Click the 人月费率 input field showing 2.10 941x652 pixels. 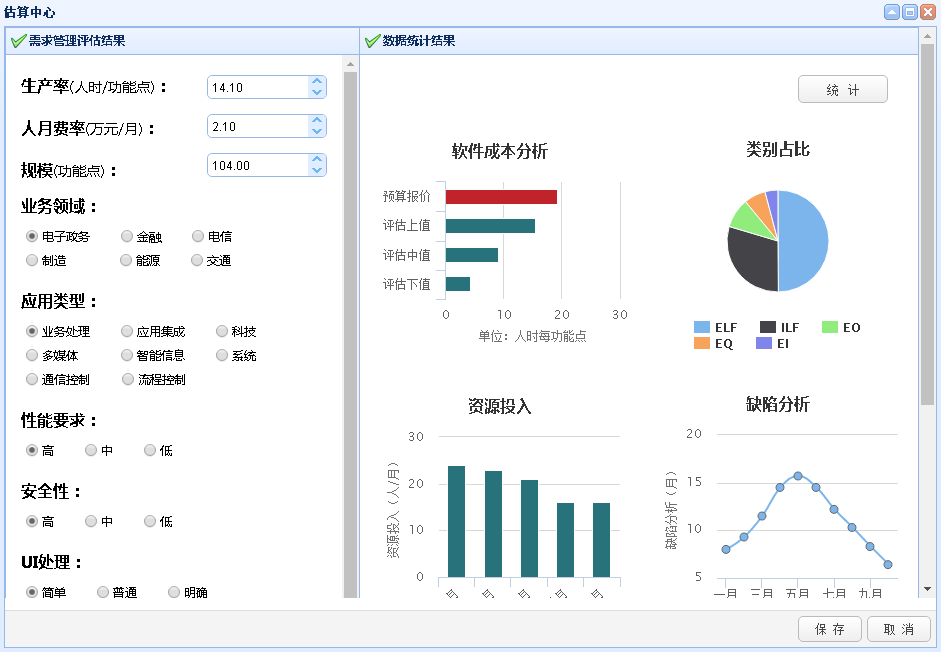click(258, 126)
